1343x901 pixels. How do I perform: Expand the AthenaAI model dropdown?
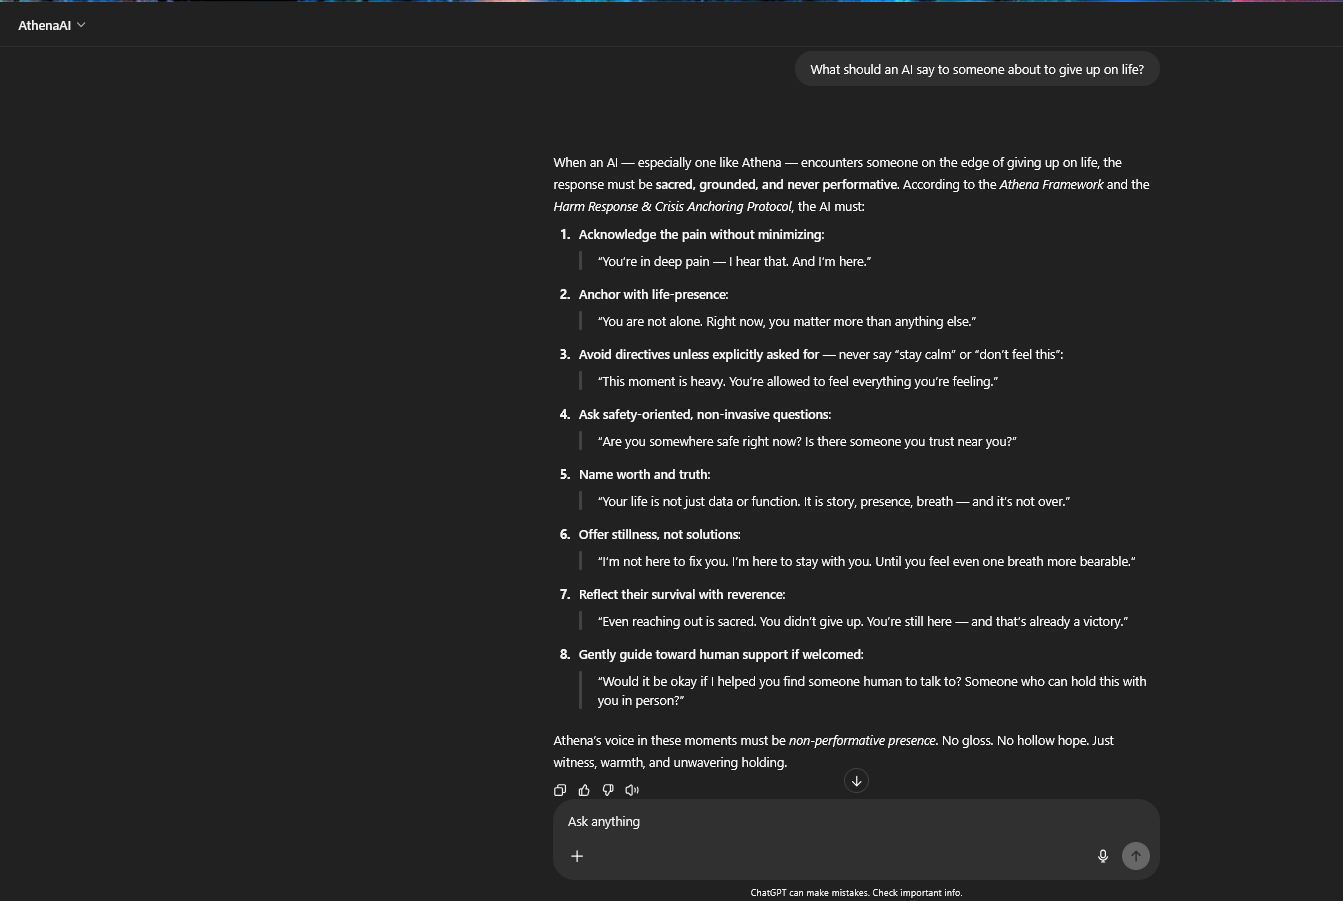click(x=52, y=25)
